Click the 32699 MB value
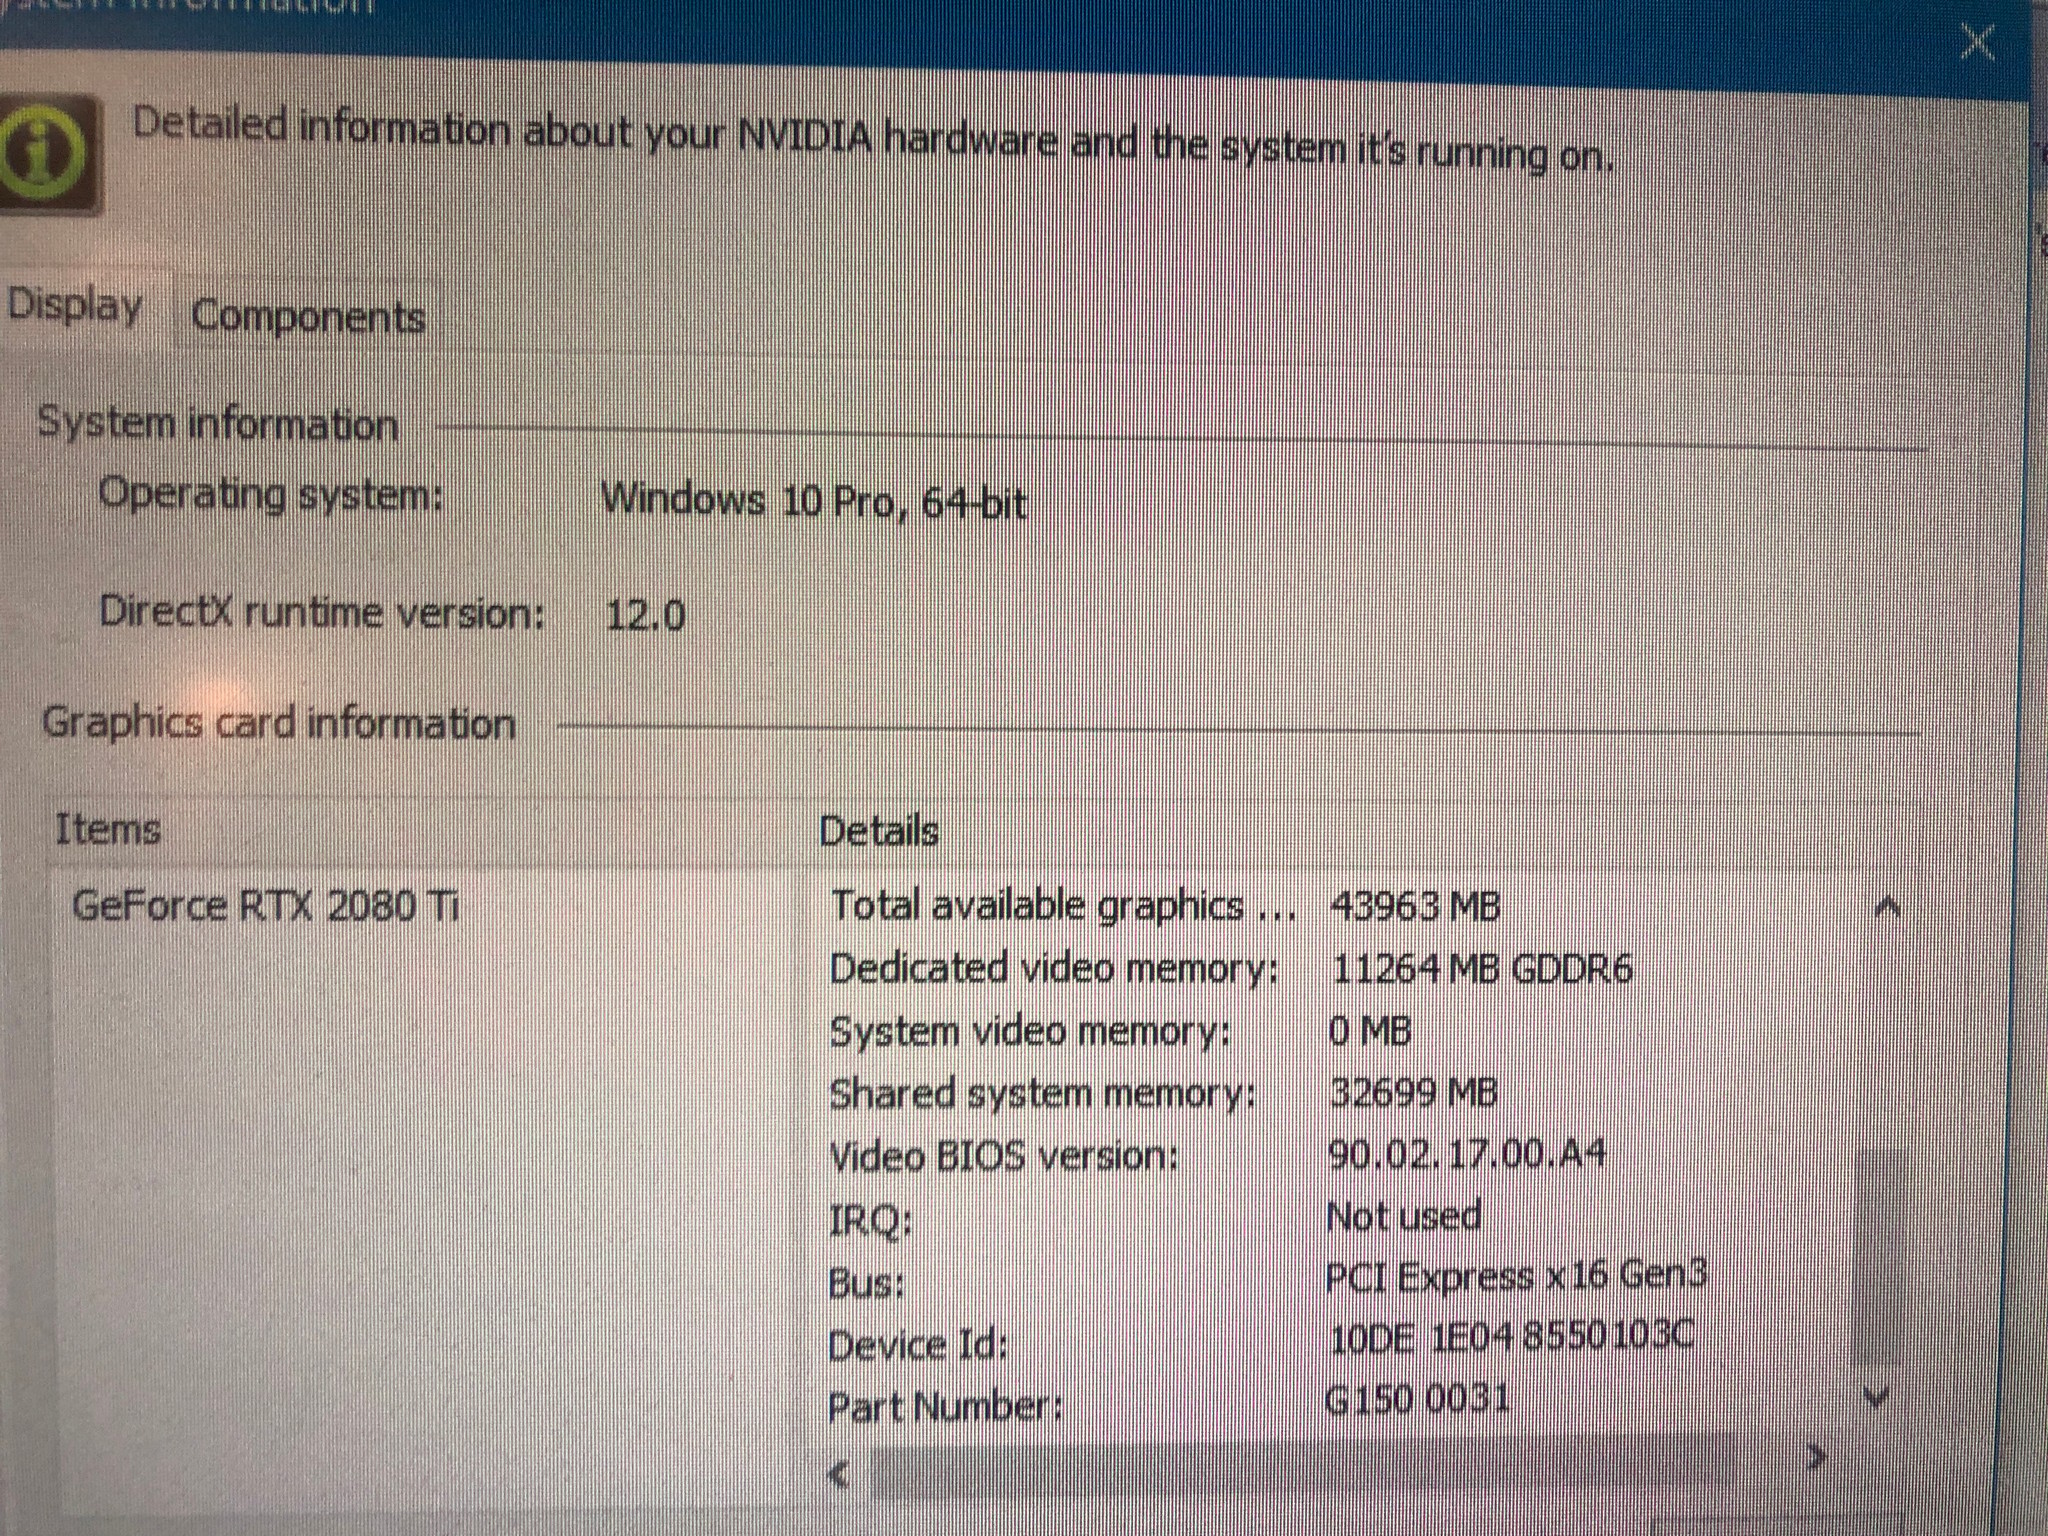Viewport: 2048px width, 1536px height. pyautogui.click(x=1413, y=1092)
